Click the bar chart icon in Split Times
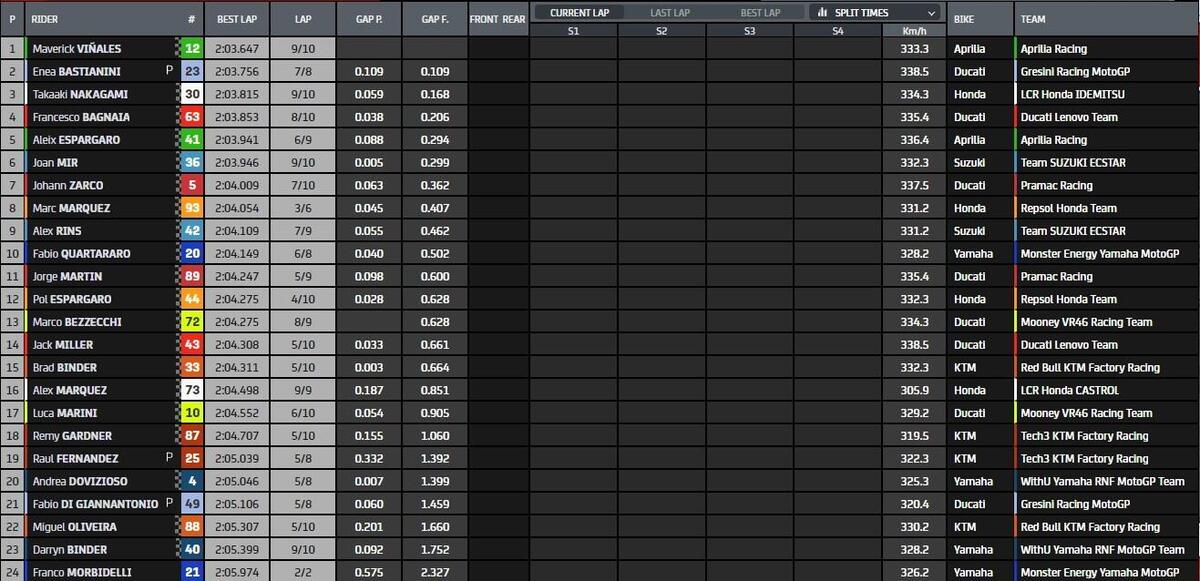The height and width of the screenshot is (581, 1200). (822, 13)
